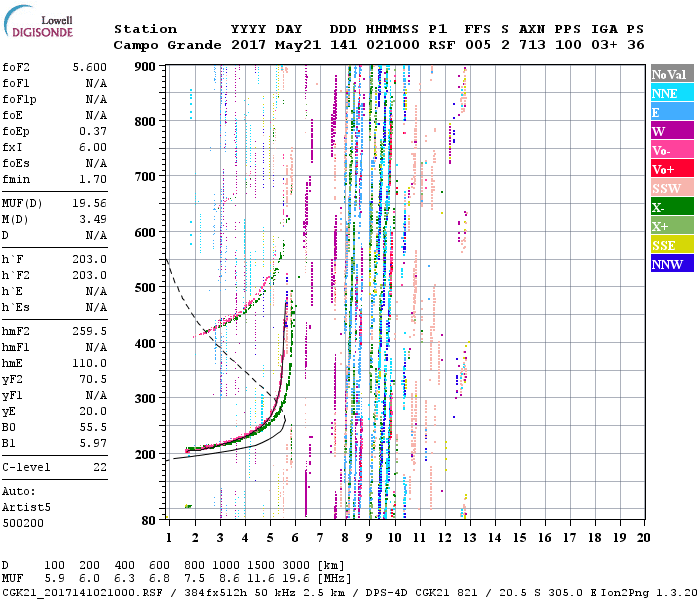Click the 13 MHz frequency axis label

pyautogui.click(x=469, y=538)
